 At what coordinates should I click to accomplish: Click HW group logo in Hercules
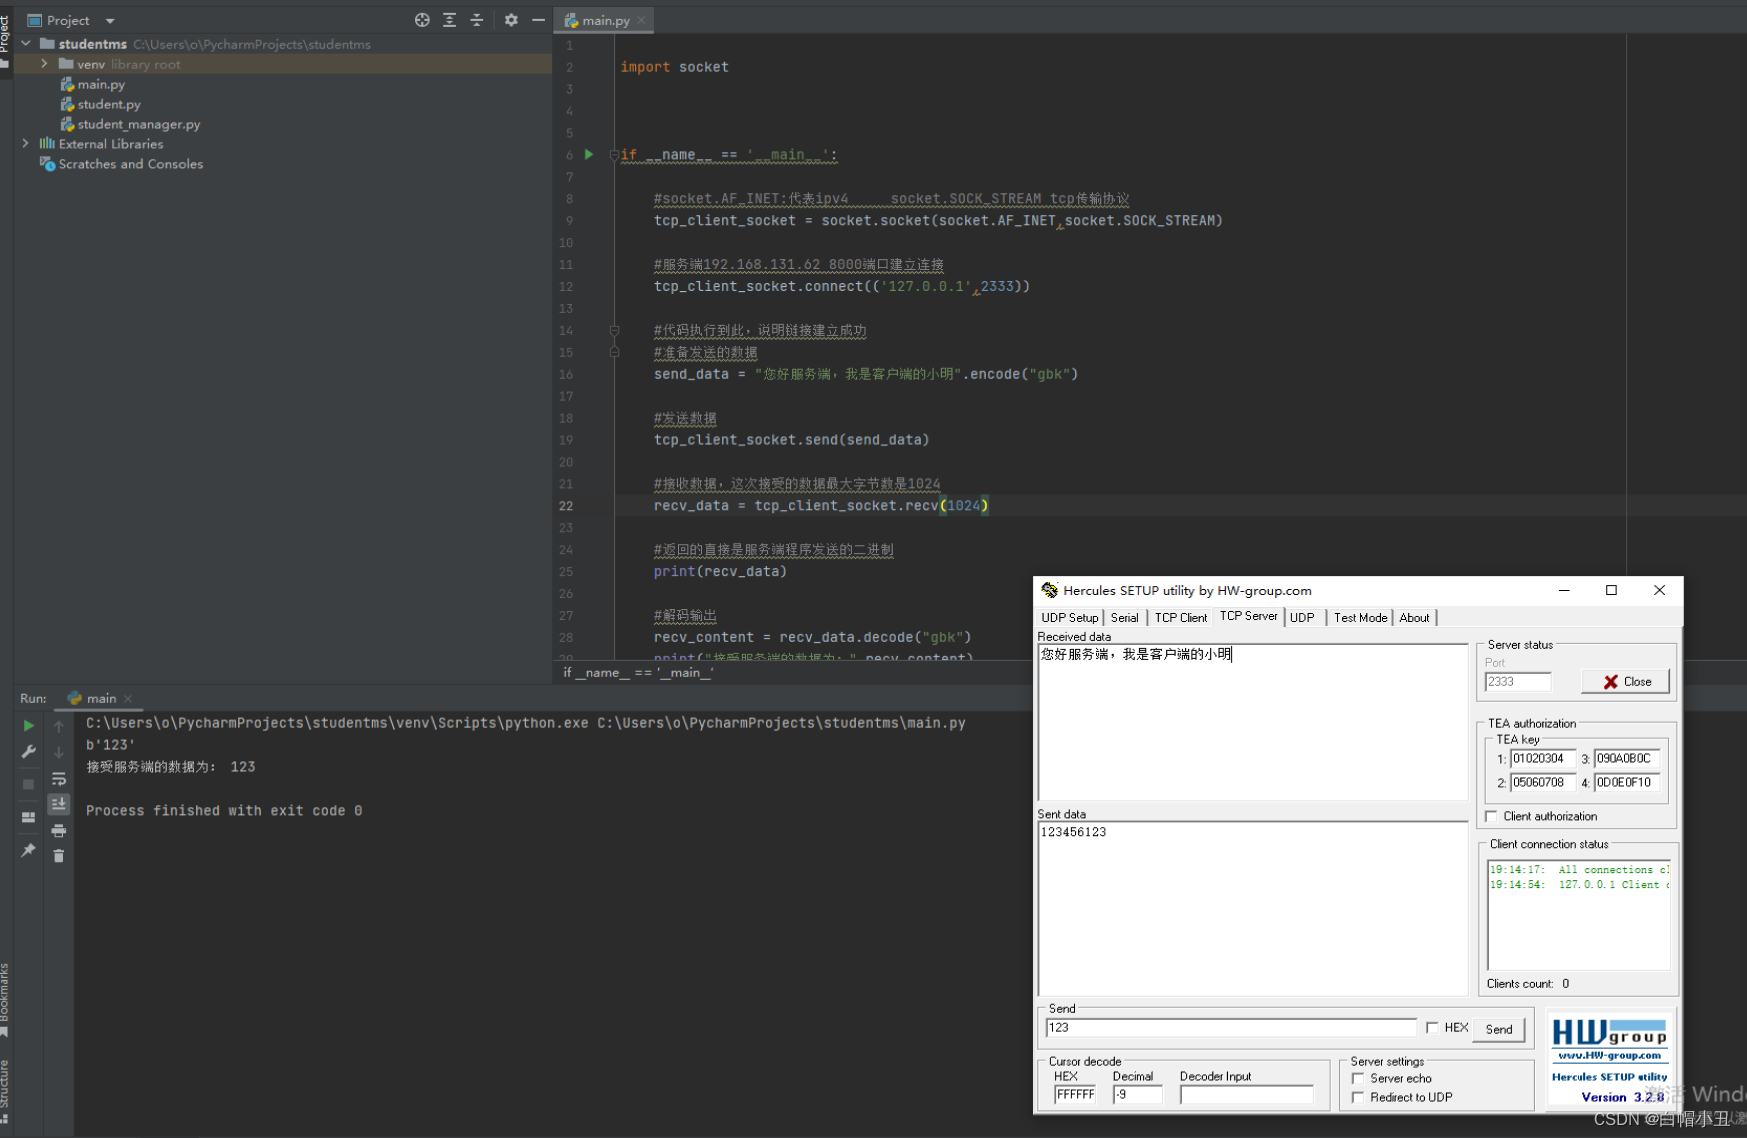point(1609,1031)
